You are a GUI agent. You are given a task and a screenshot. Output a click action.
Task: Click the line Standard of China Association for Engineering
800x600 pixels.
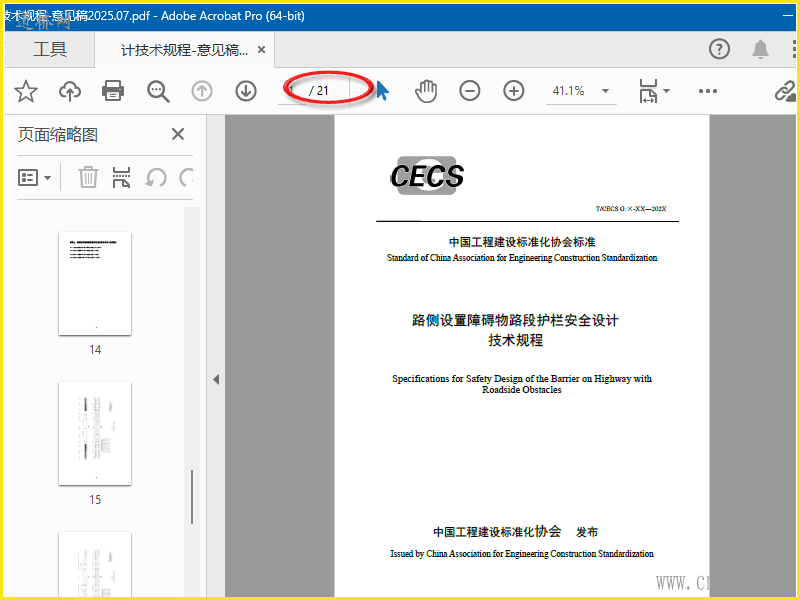tap(522, 258)
